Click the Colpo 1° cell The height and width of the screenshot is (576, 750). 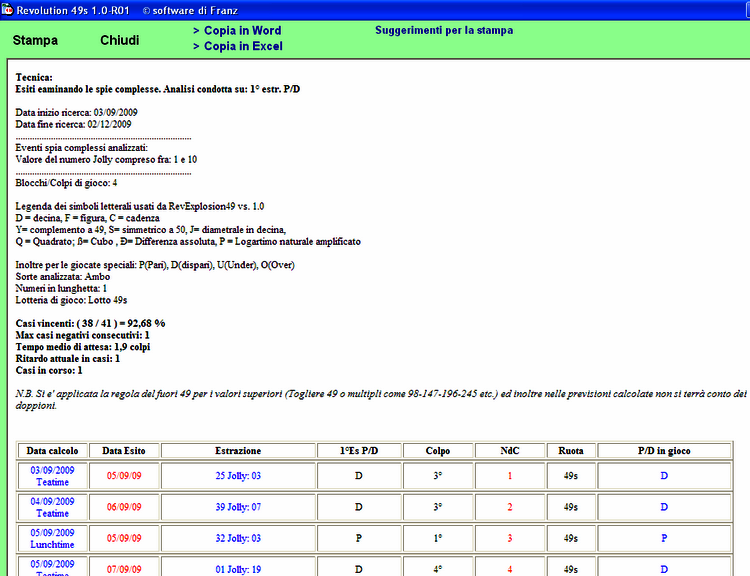point(438,538)
